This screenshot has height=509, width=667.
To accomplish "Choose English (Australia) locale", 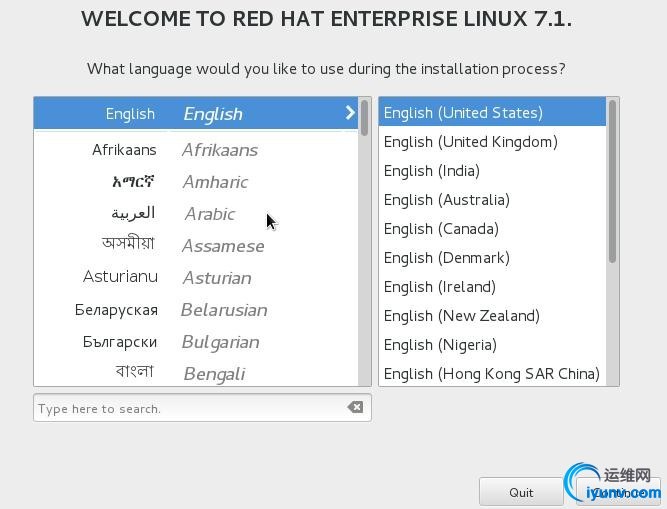I will [492, 199].
